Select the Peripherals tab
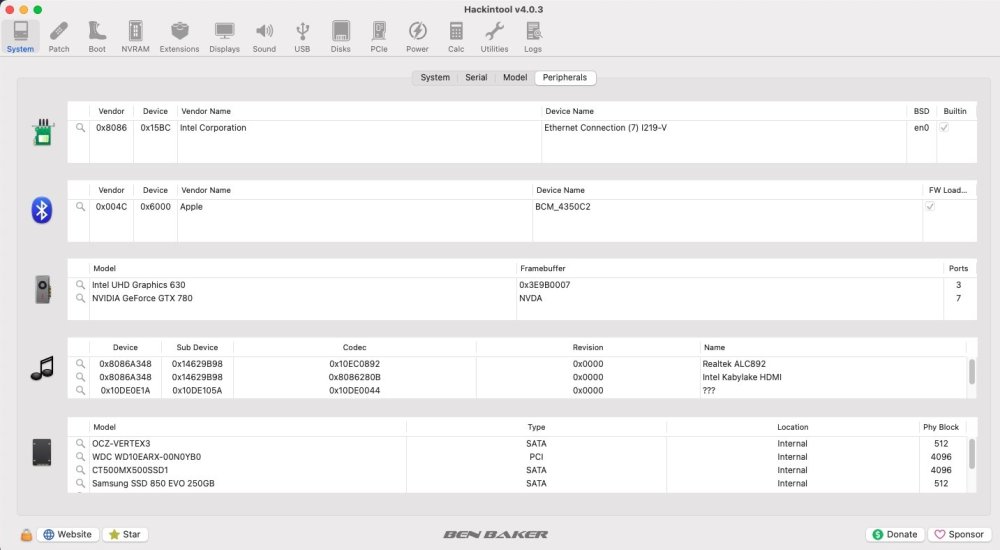 pos(564,77)
